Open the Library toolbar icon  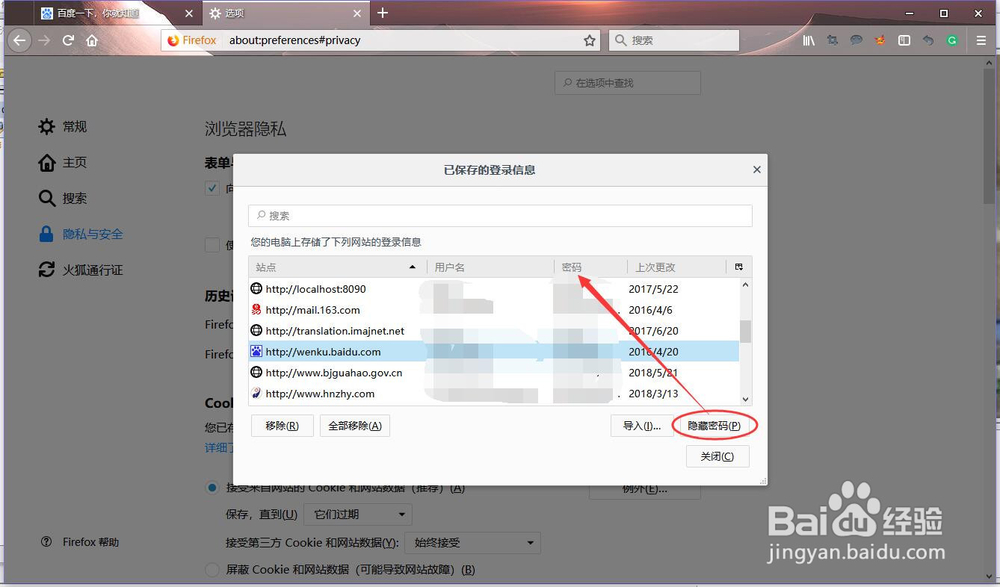coord(809,40)
